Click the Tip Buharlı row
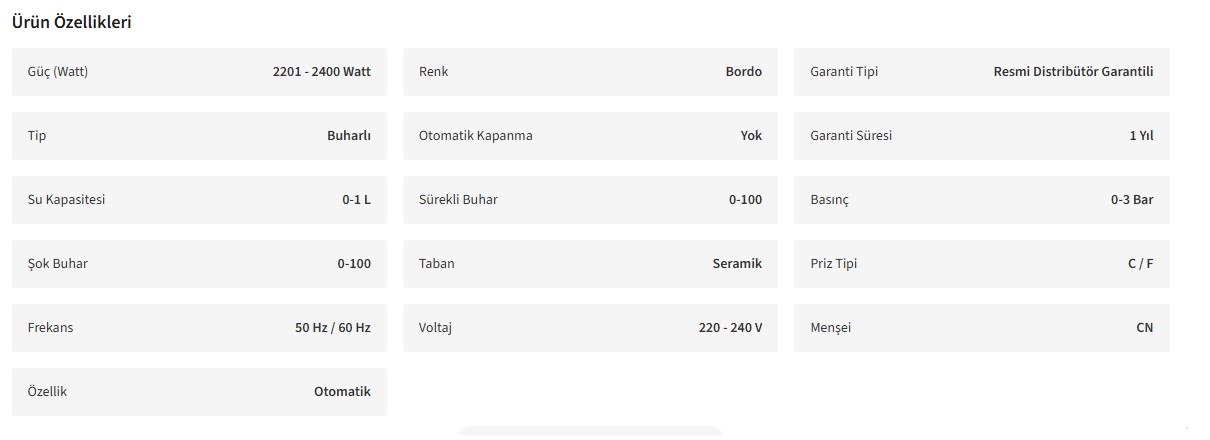1210x440 pixels. coord(199,136)
